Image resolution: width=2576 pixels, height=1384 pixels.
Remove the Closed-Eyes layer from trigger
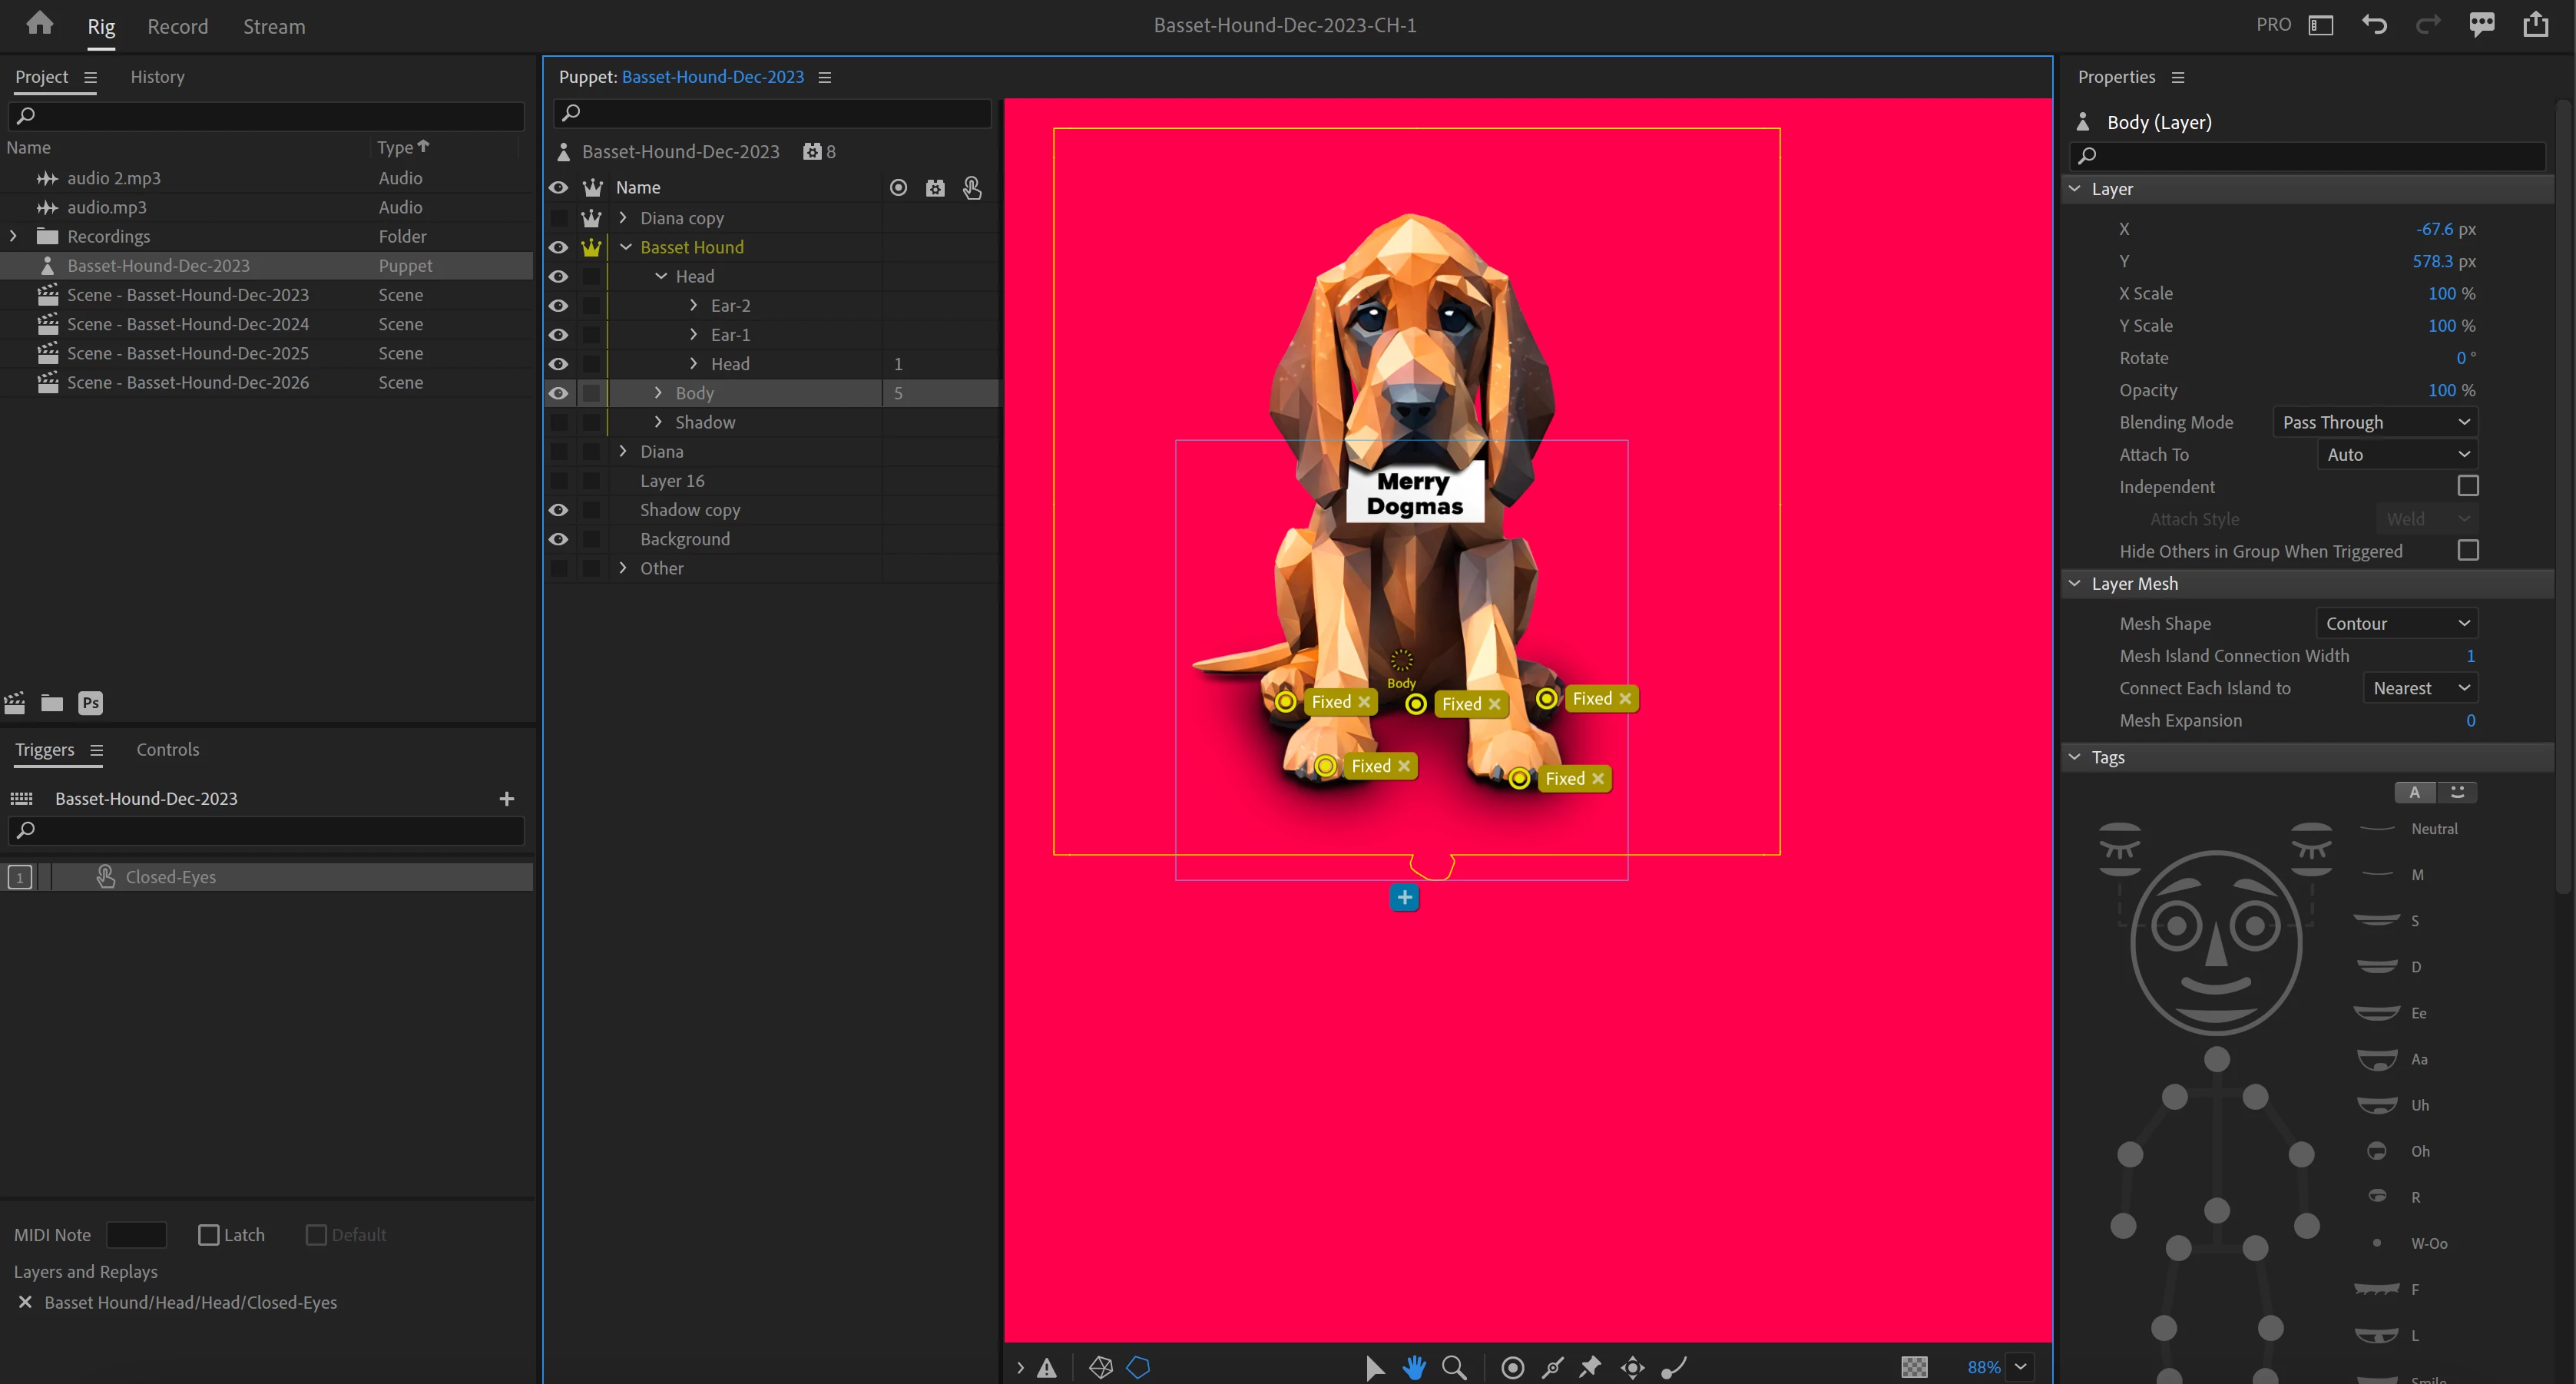(x=25, y=1302)
